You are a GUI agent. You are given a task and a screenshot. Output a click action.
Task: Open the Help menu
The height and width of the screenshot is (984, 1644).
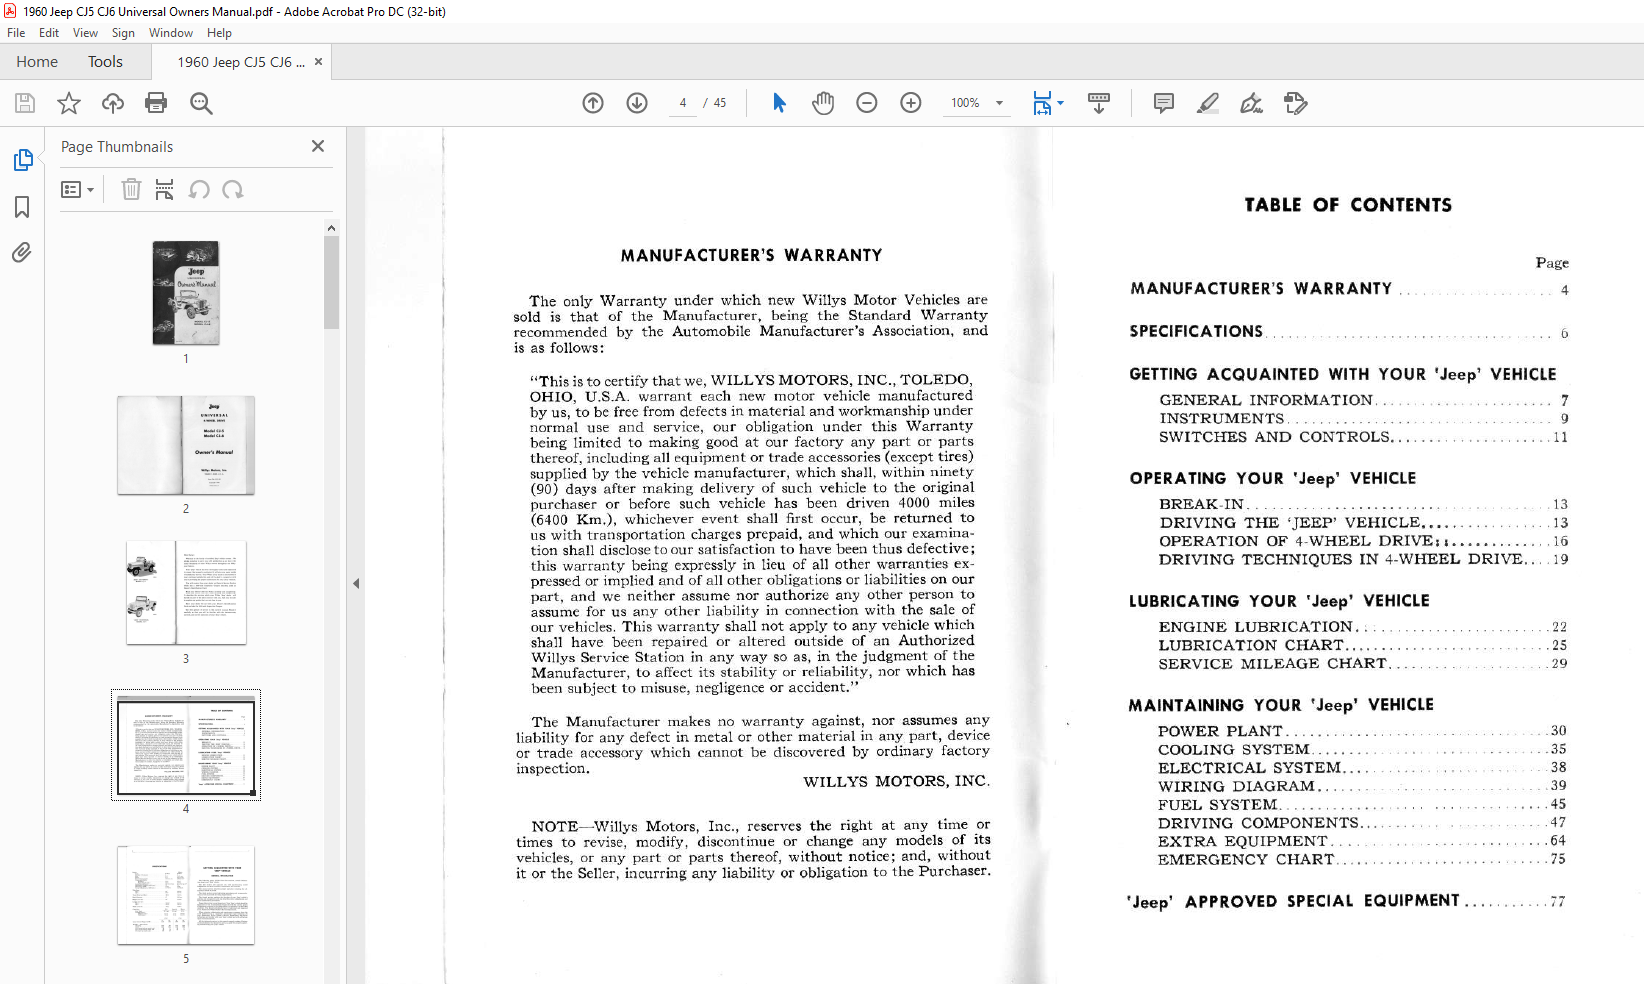219,33
